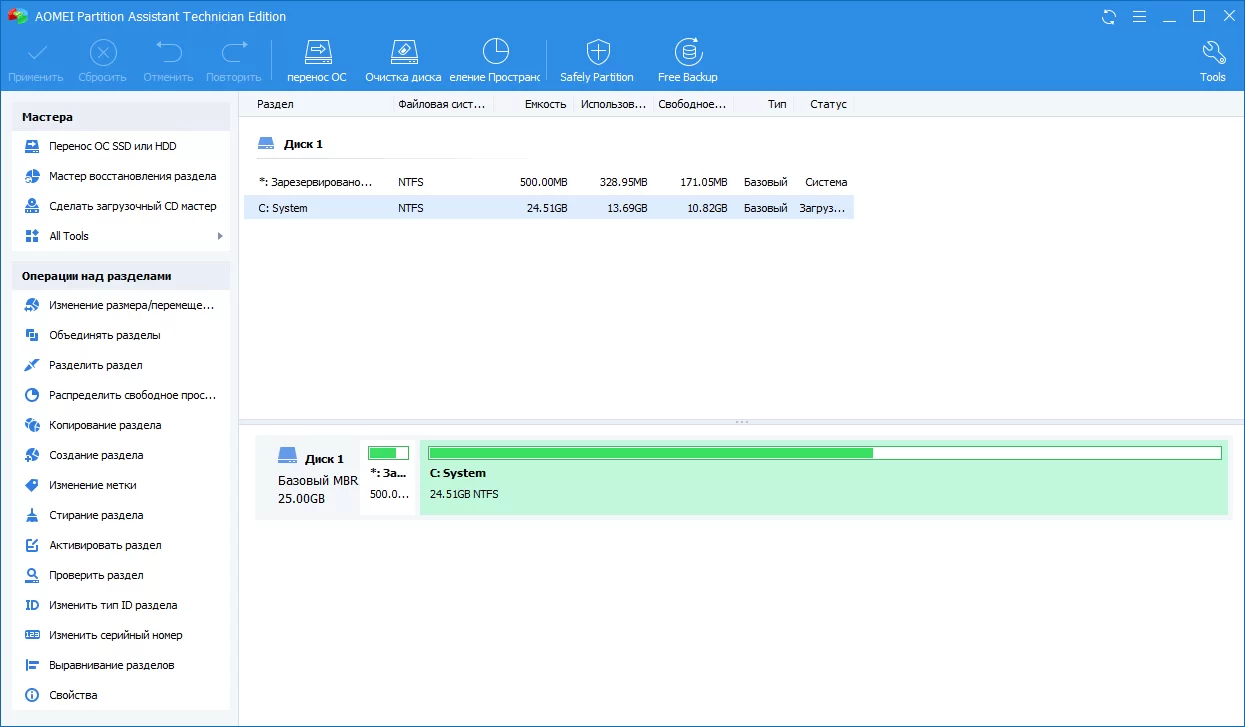
Task: Click the Система status cell
Action: point(826,182)
